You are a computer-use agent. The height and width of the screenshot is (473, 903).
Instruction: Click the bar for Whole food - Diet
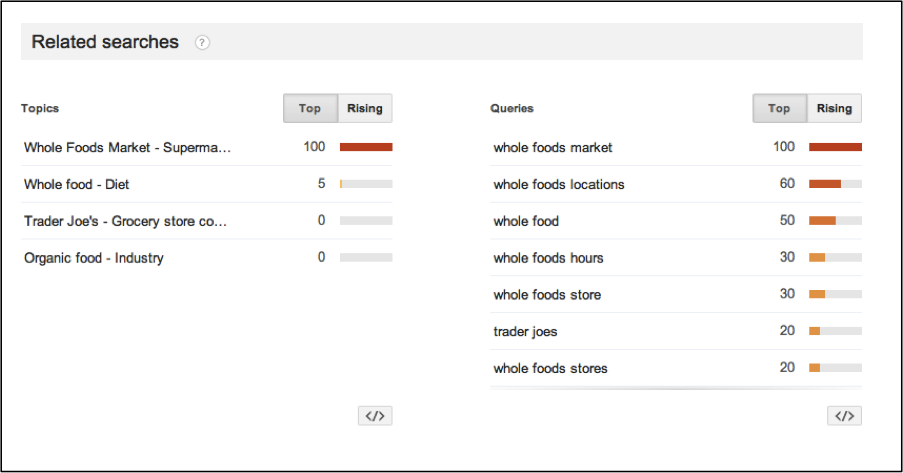pyautogui.click(x=366, y=184)
